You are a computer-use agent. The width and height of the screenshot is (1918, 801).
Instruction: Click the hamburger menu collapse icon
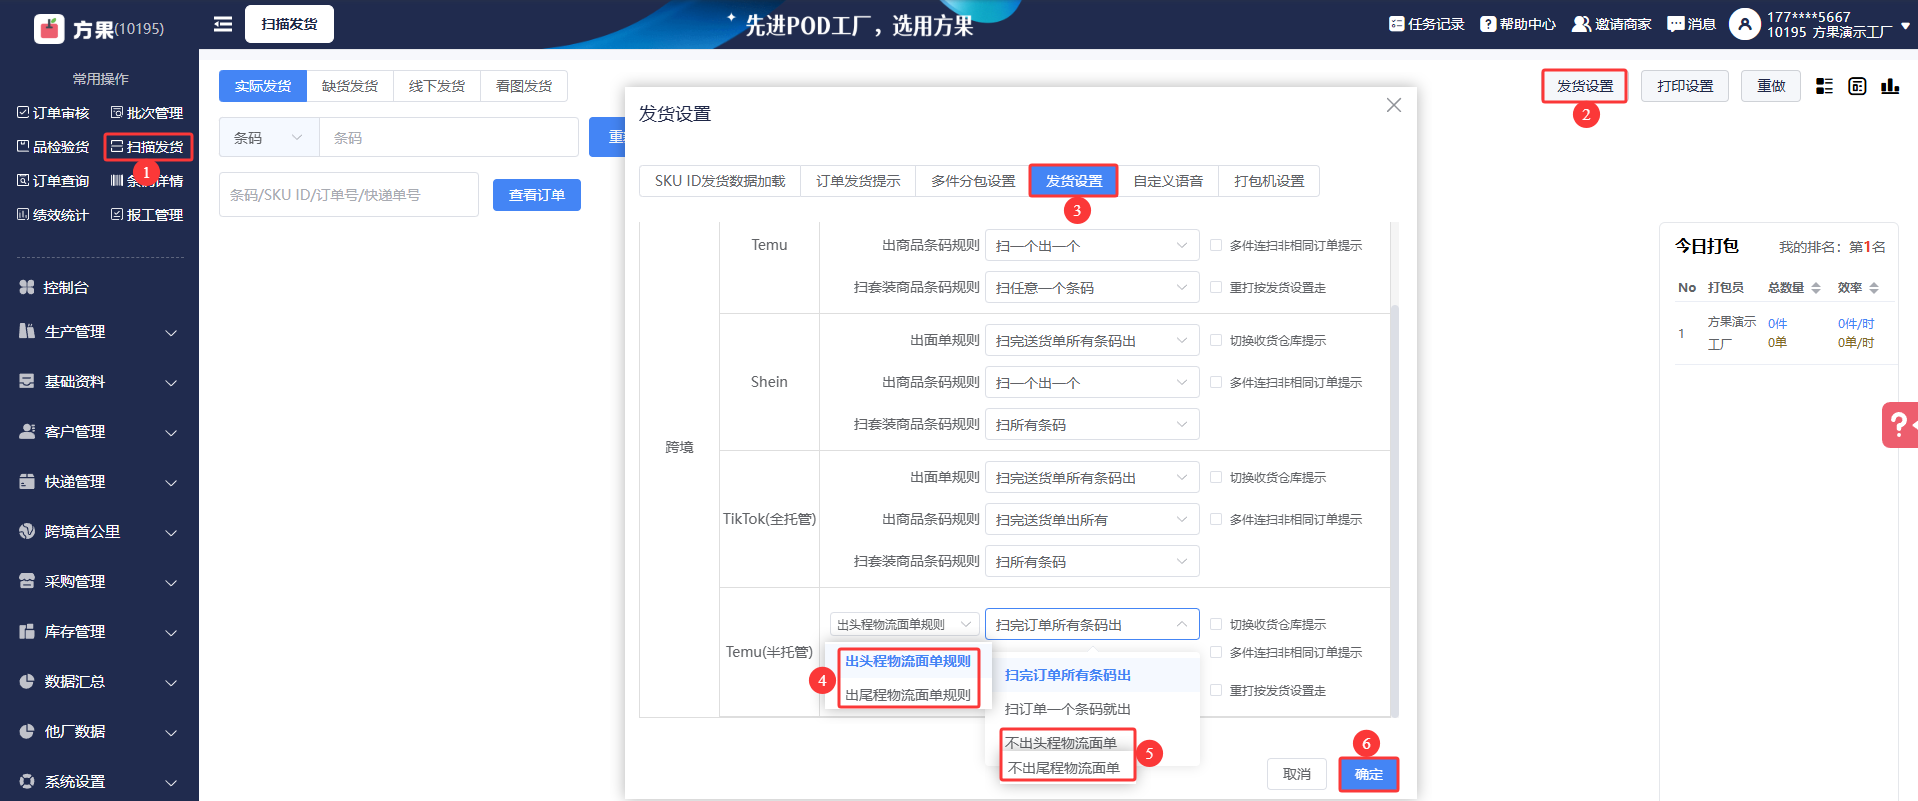(x=223, y=24)
